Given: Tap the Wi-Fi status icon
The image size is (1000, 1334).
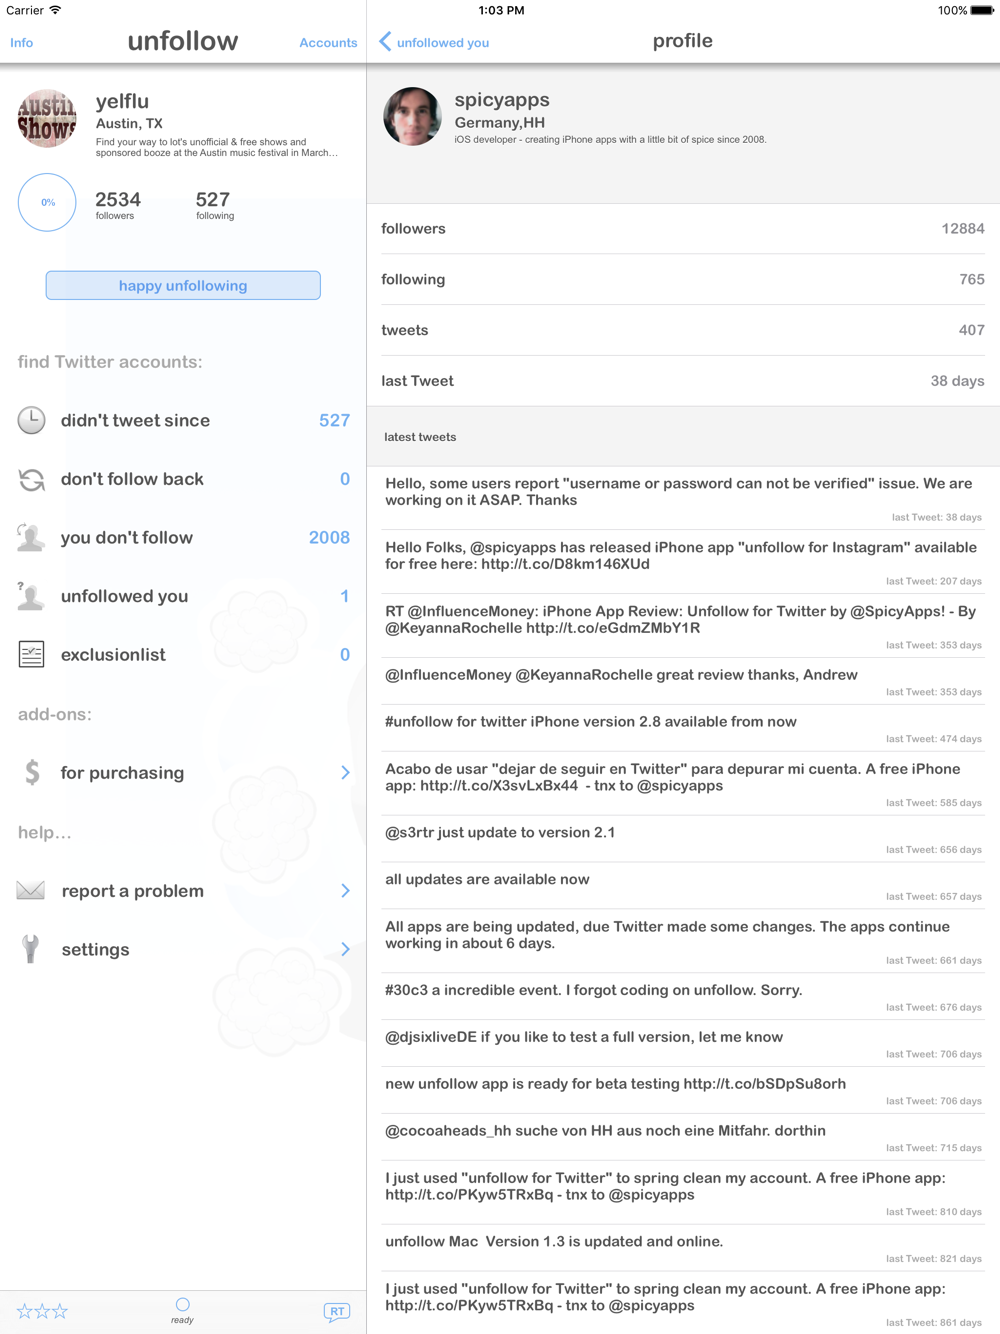Looking at the screenshot, I should click(55, 10).
